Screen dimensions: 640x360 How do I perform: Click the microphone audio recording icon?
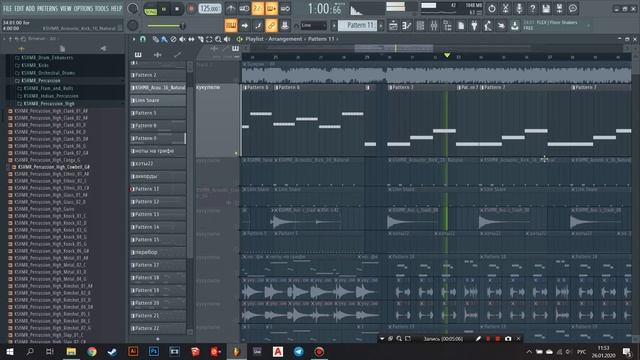519,9
